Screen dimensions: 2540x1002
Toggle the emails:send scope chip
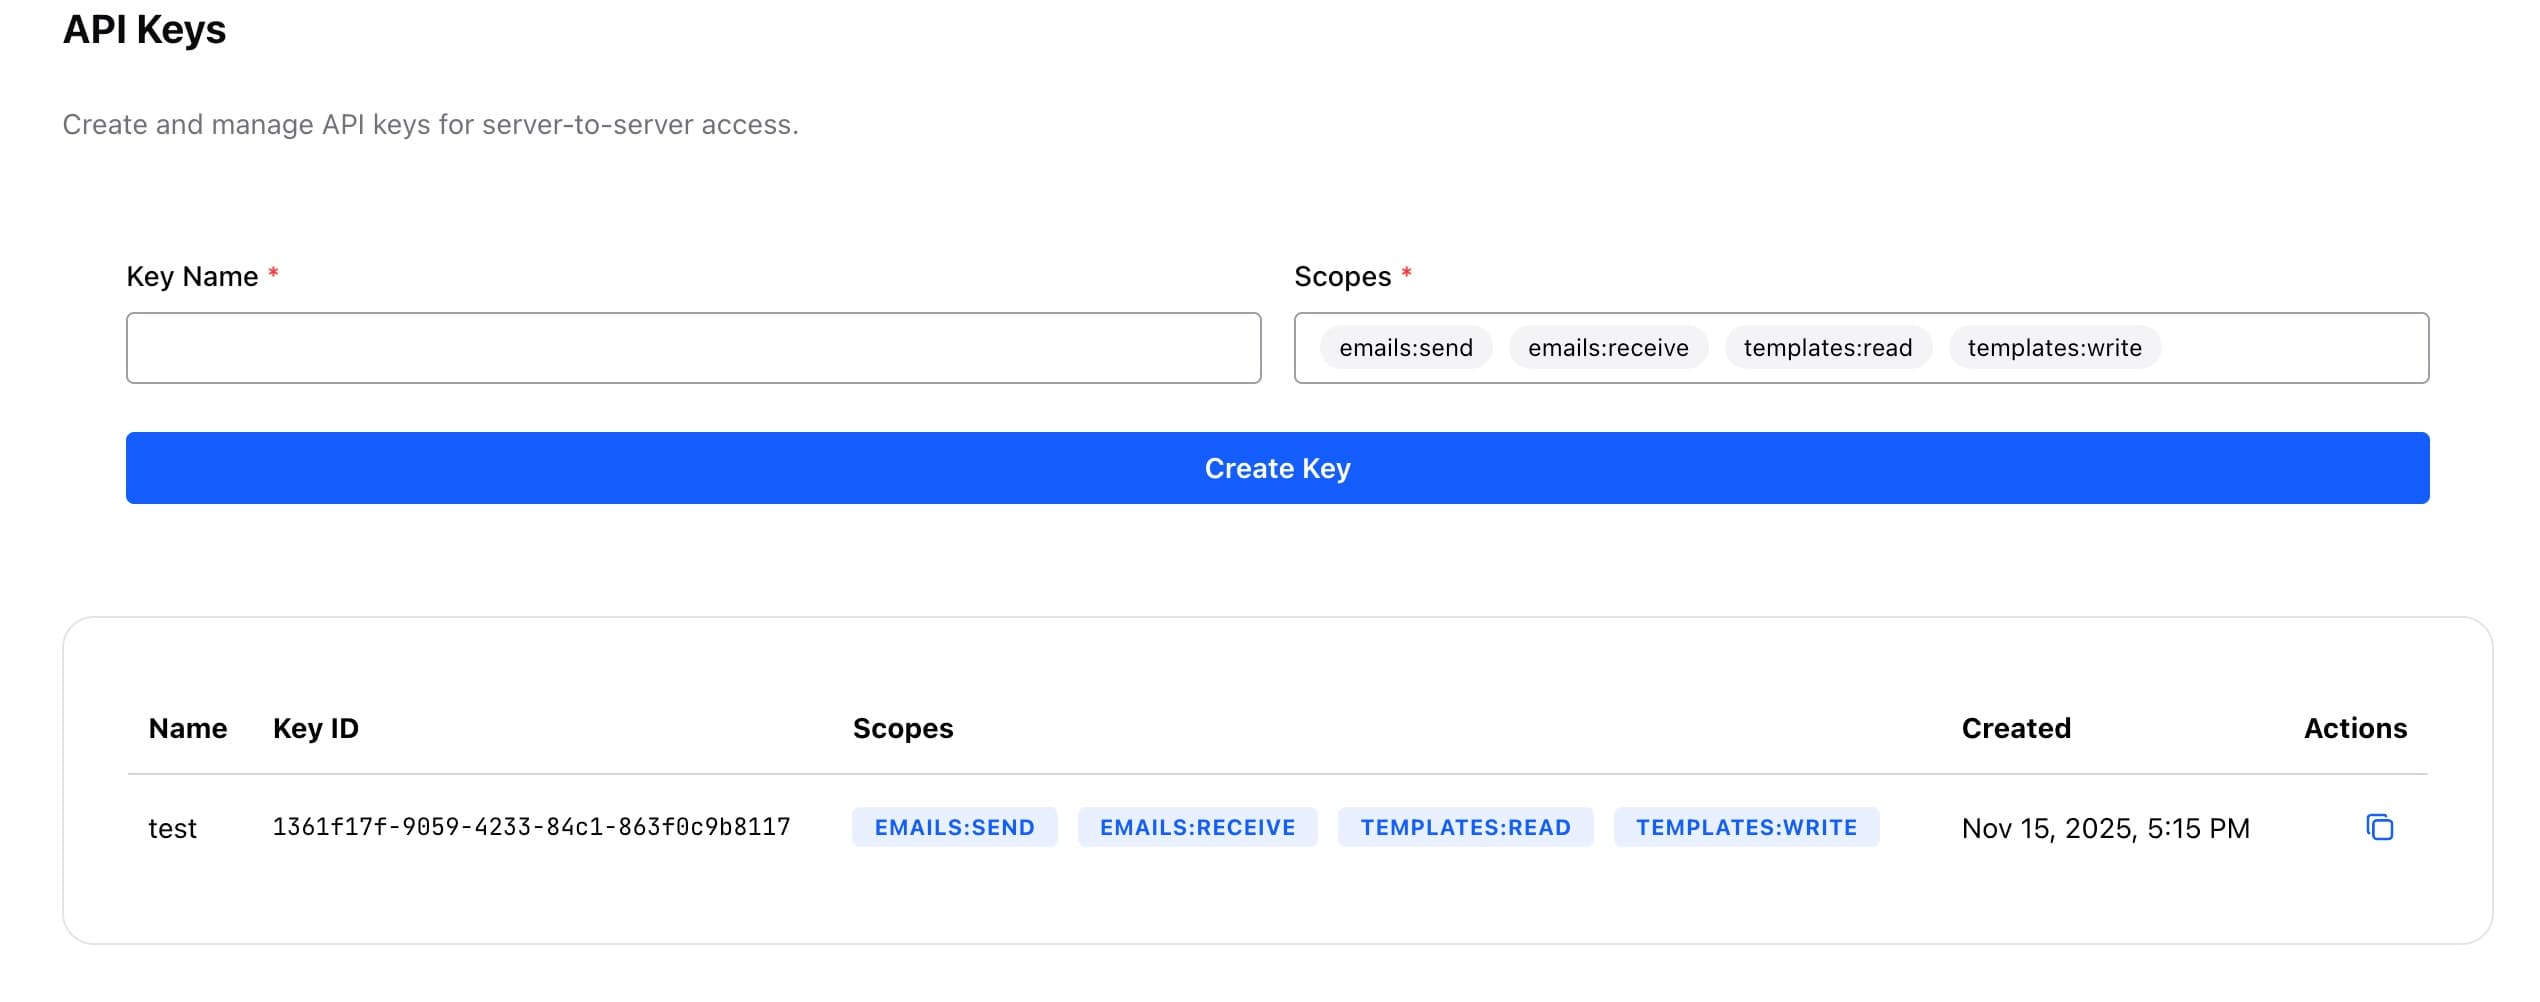click(x=1405, y=347)
